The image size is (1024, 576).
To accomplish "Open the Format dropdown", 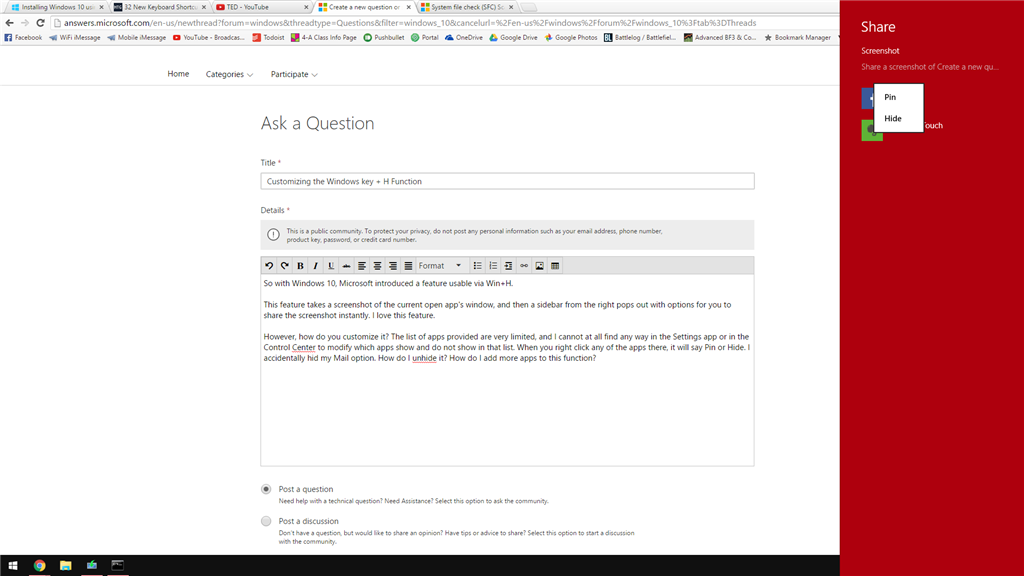I will point(441,266).
